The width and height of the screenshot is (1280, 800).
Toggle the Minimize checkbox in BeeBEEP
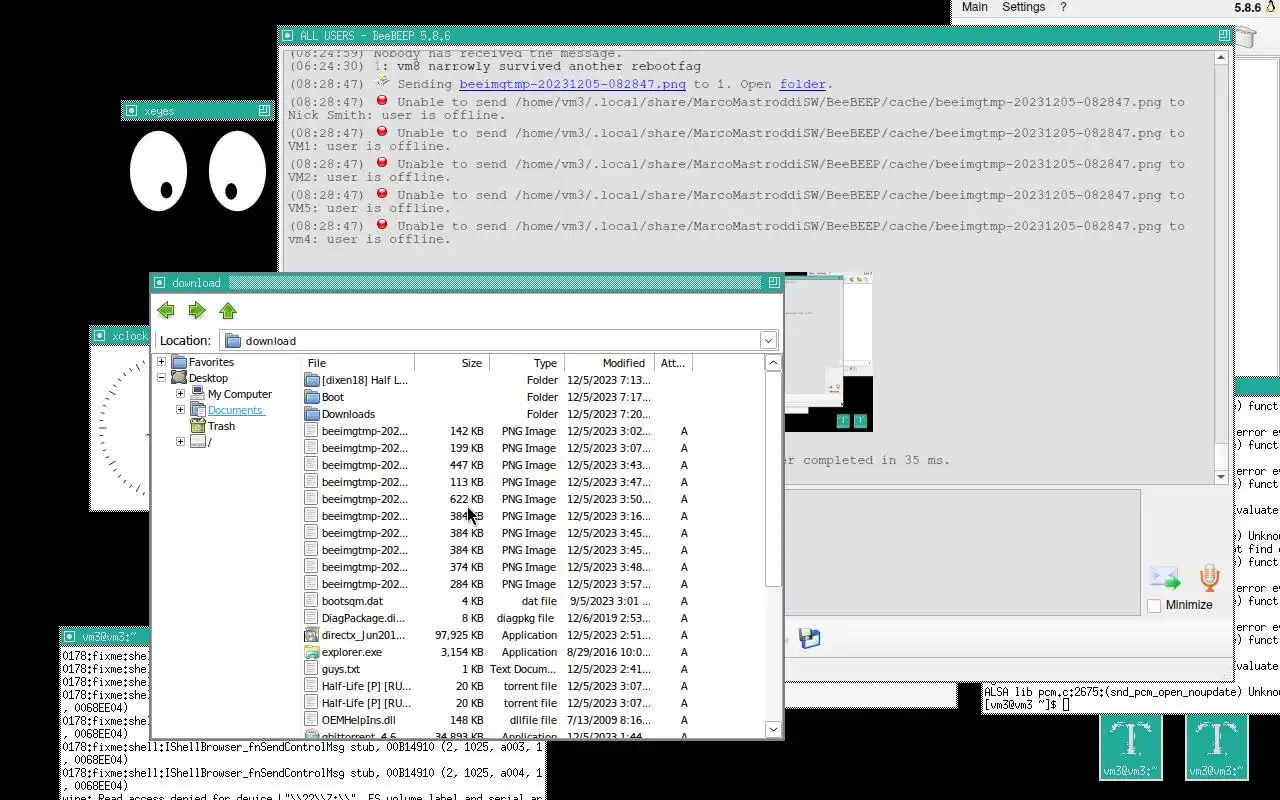click(1154, 605)
